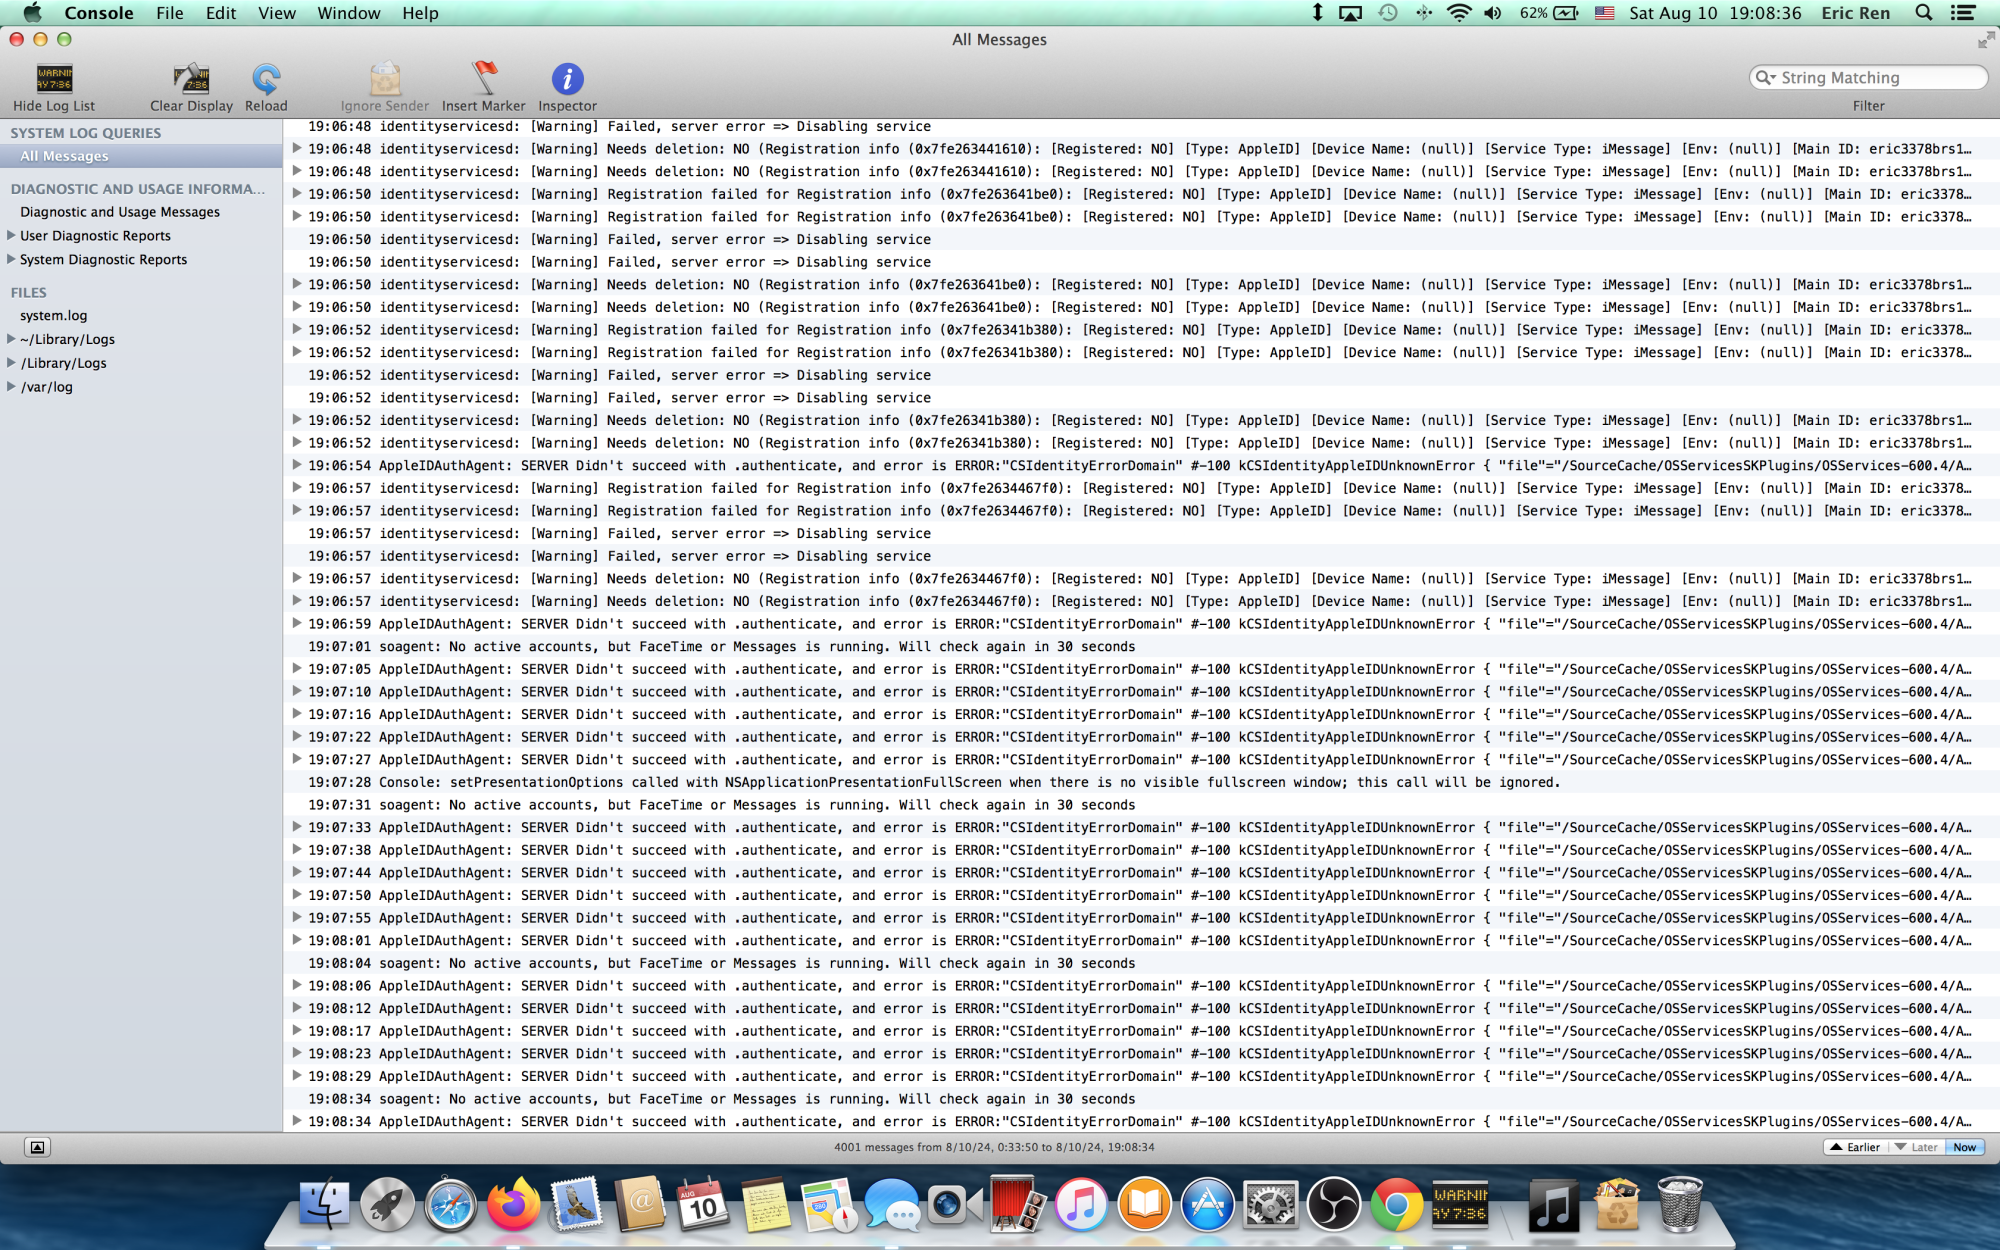
Task: Click the bottom-left show/hide pane icon
Action: point(37,1147)
